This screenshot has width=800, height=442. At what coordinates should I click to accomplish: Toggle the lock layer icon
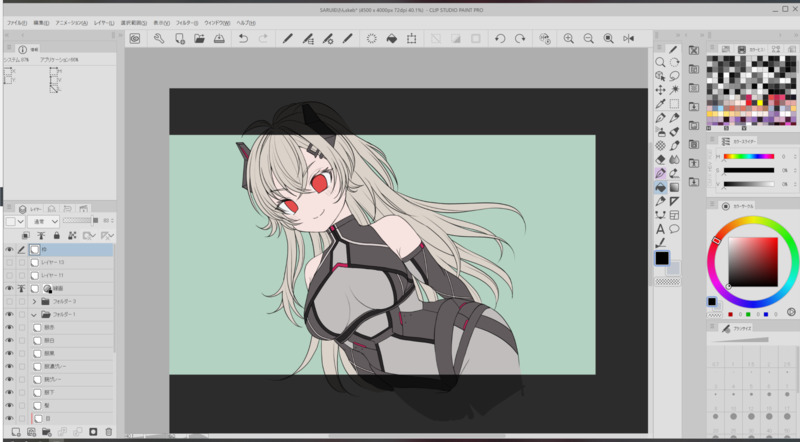[57, 235]
